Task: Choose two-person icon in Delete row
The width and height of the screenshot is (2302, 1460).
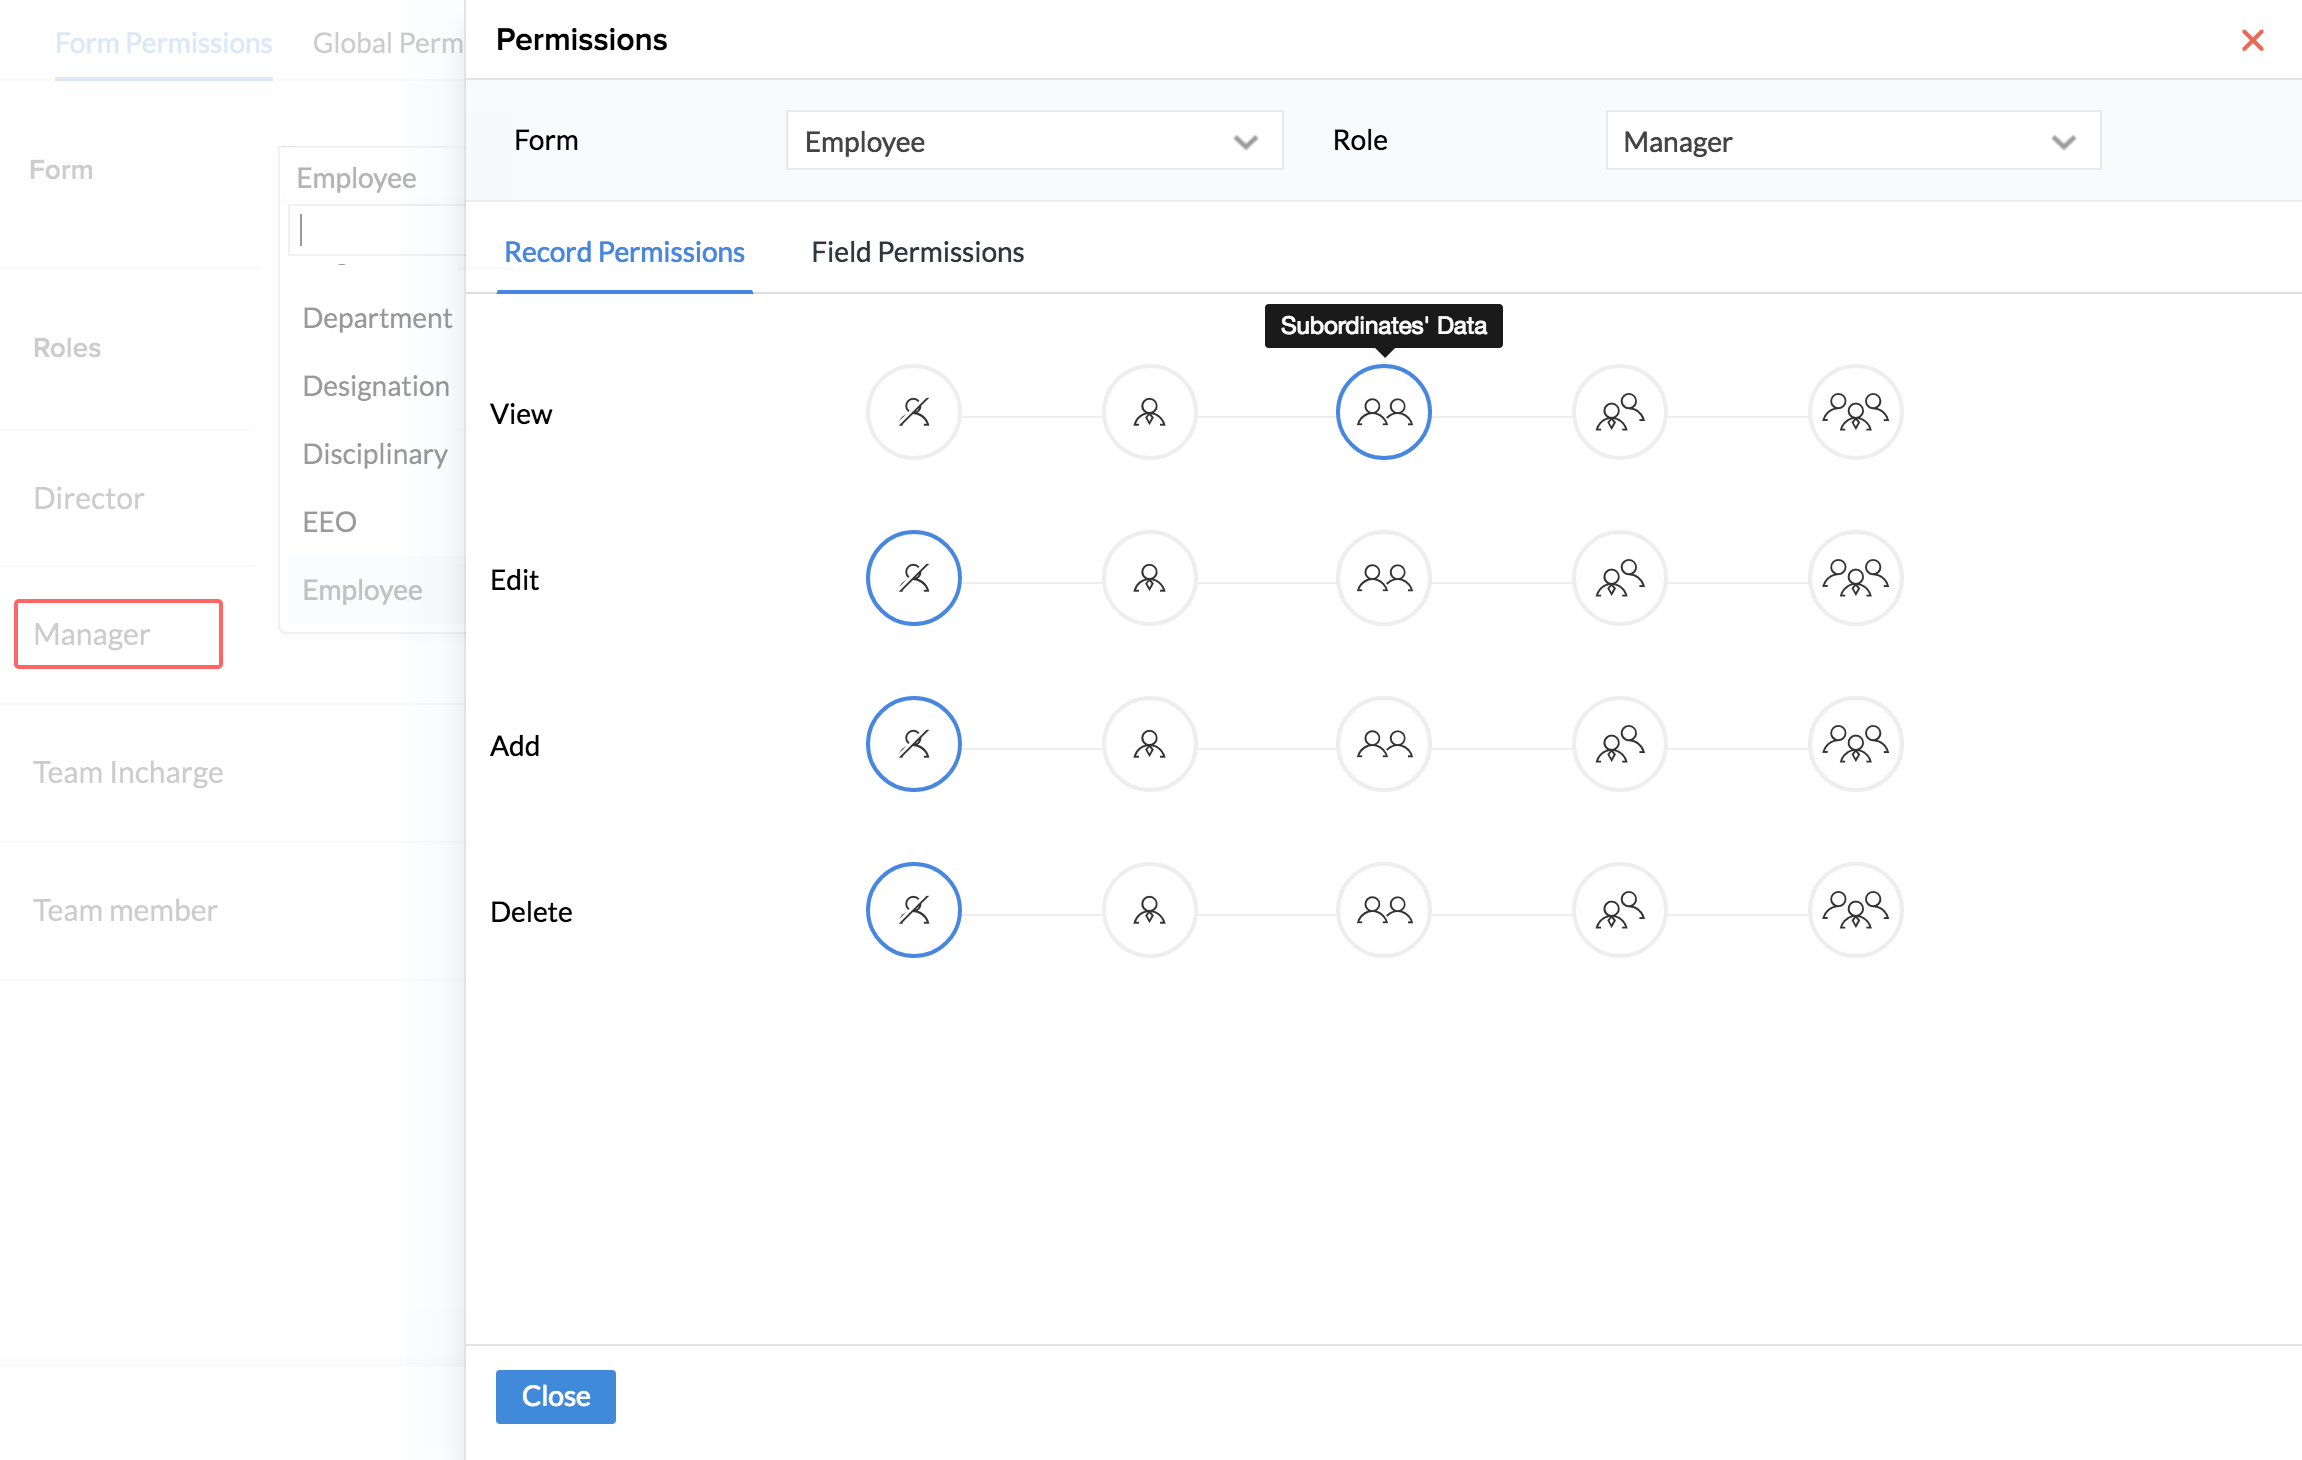Action: coord(1384,910)
